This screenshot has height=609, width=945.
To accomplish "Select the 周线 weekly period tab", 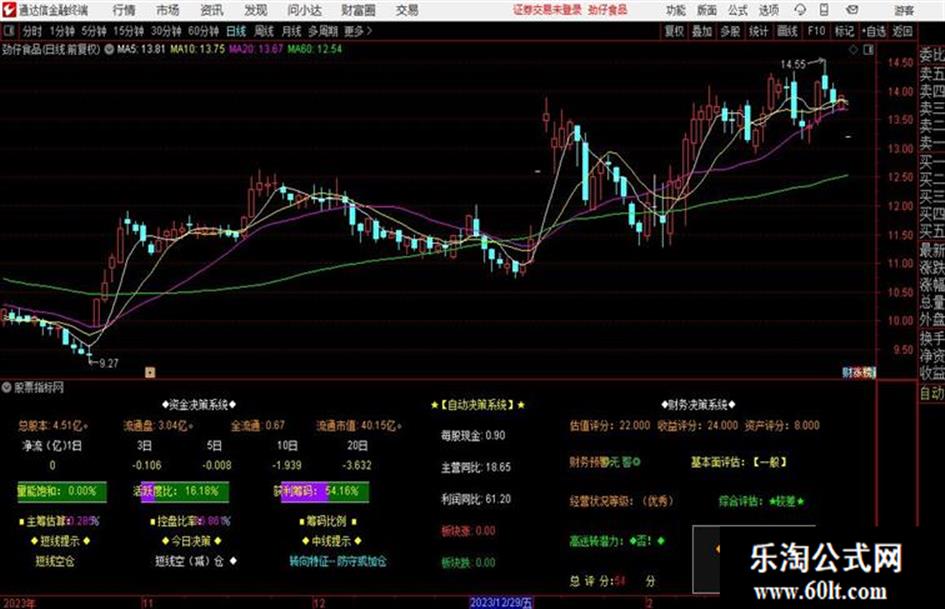I will 264,31.
